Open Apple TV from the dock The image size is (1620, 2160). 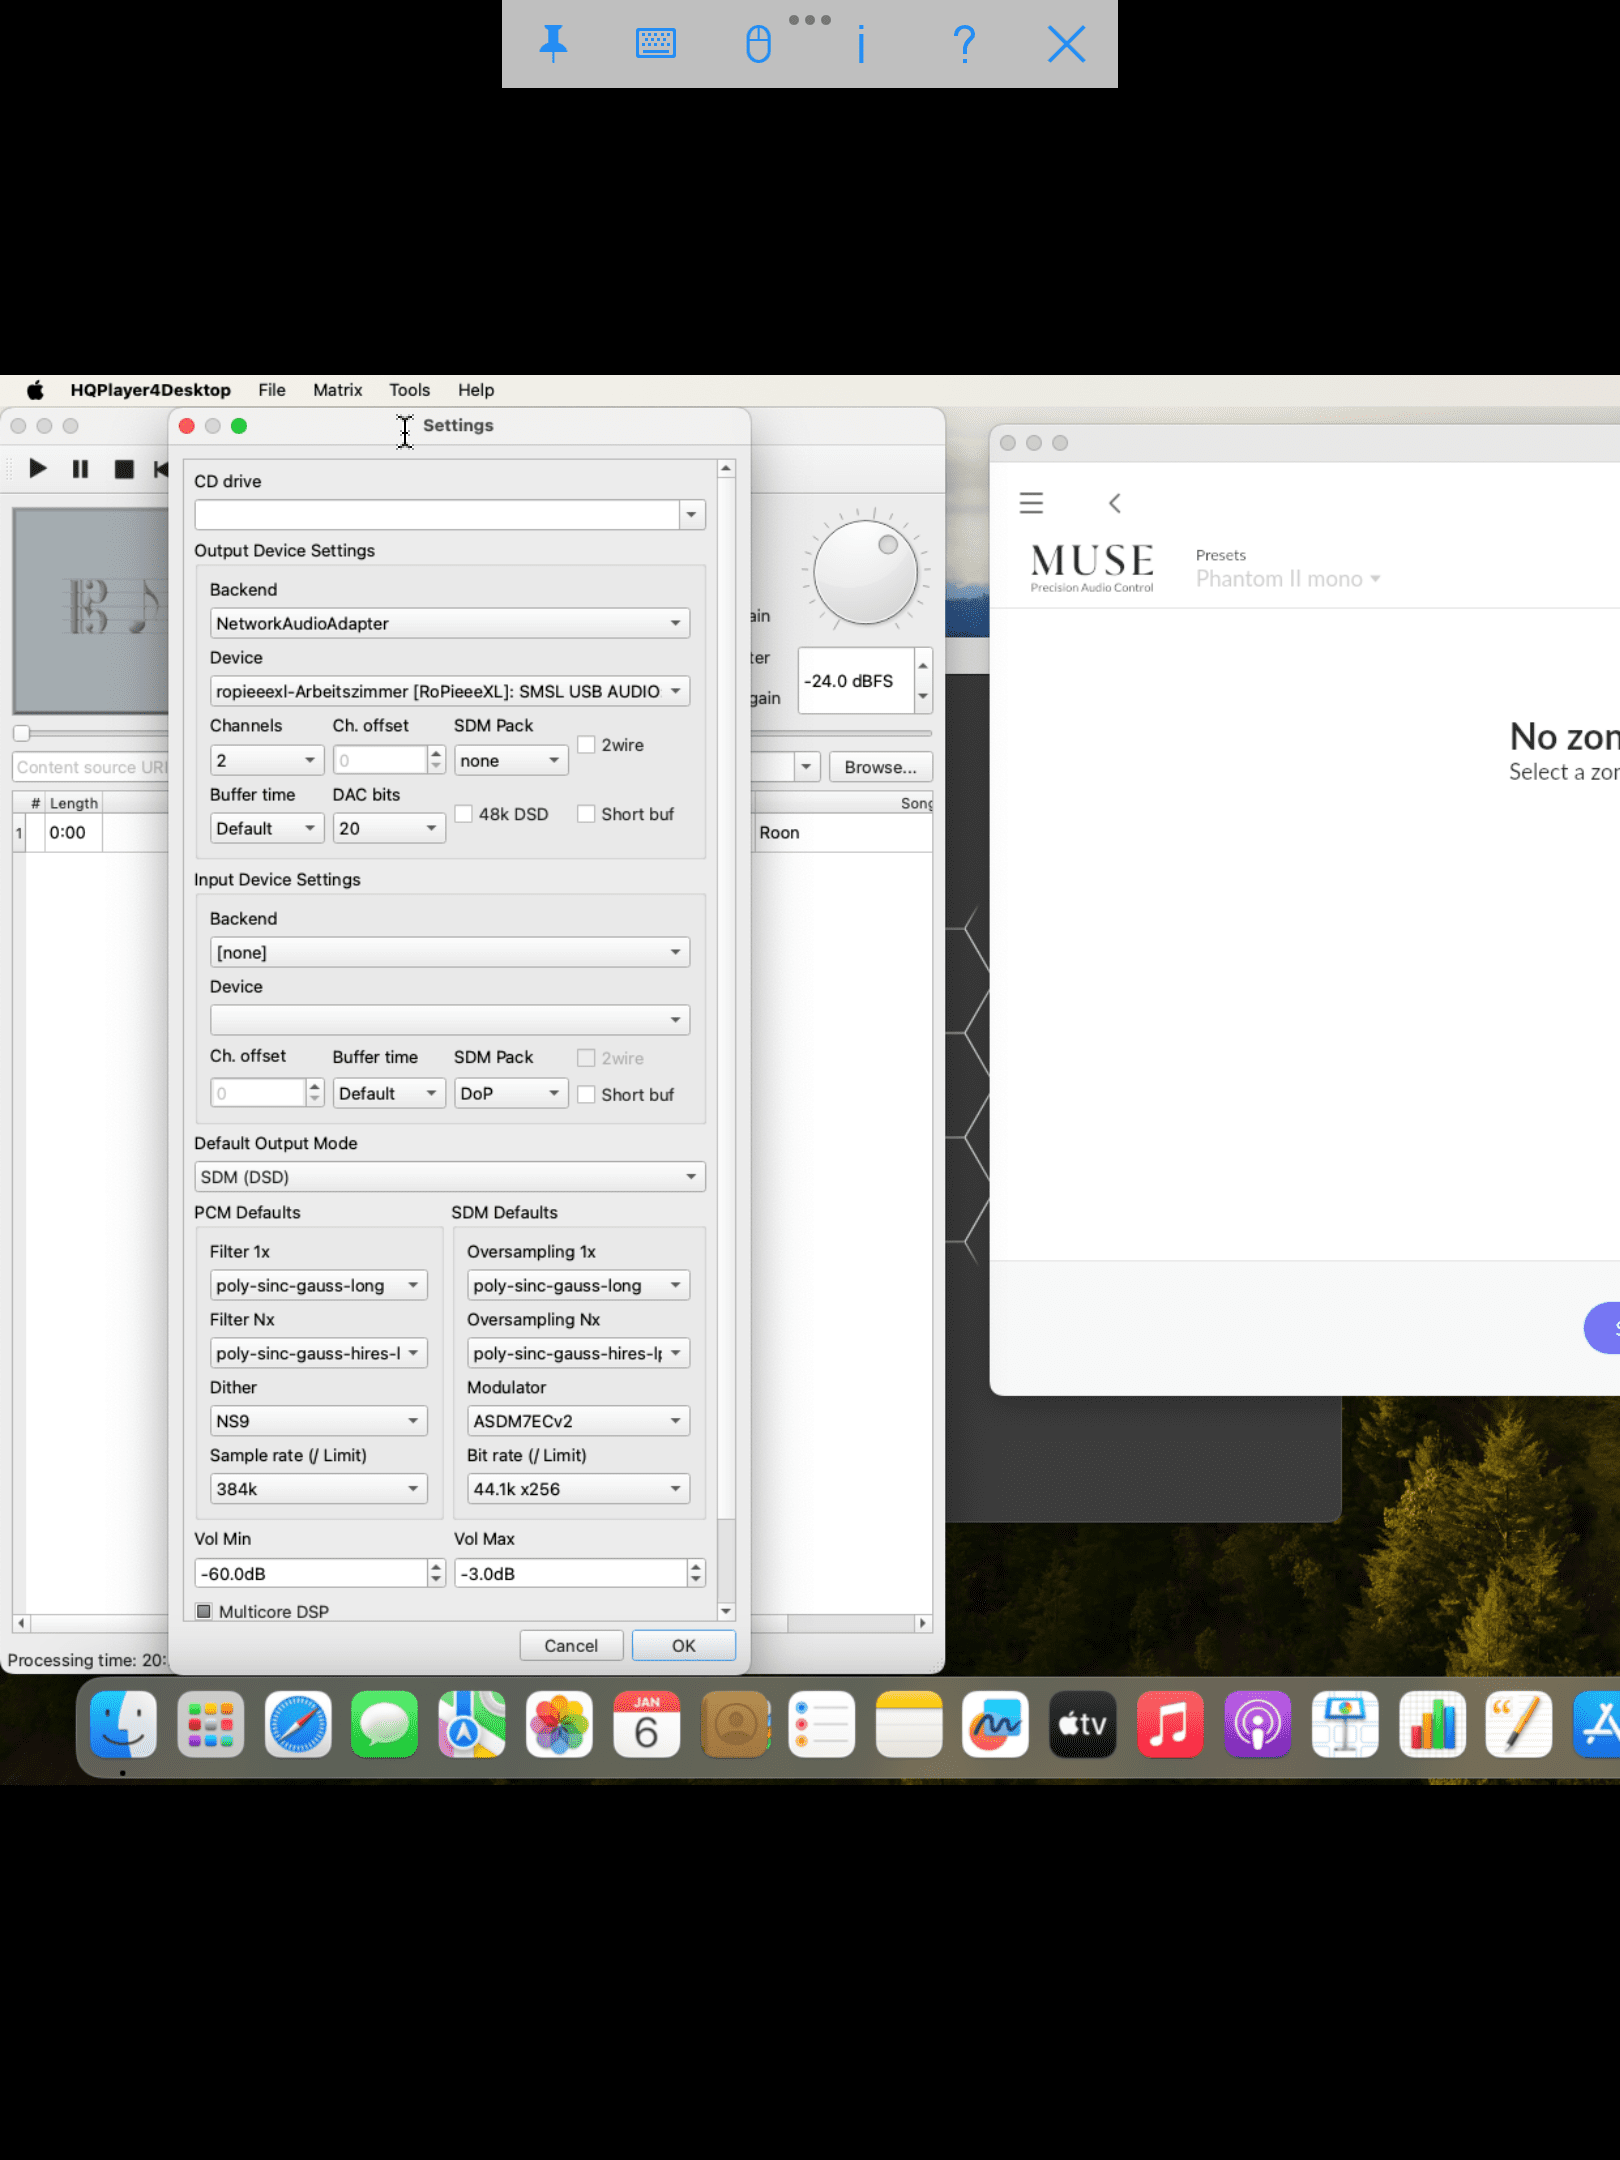pos(1083,1724)
